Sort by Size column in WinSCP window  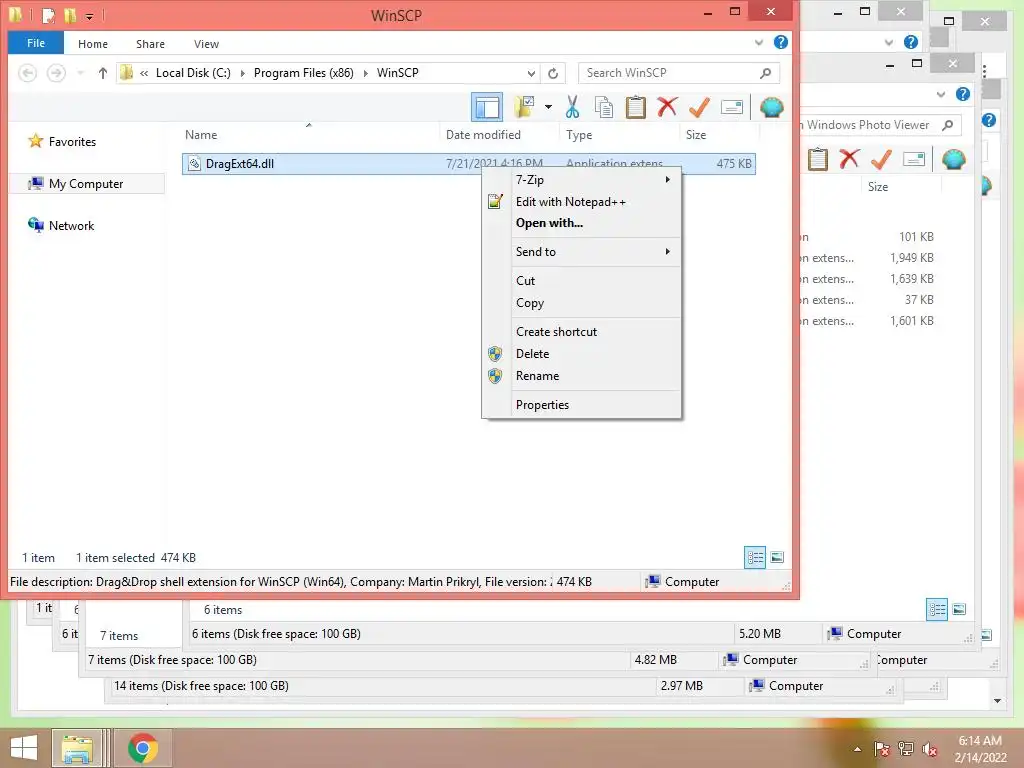tap(719, 135)
